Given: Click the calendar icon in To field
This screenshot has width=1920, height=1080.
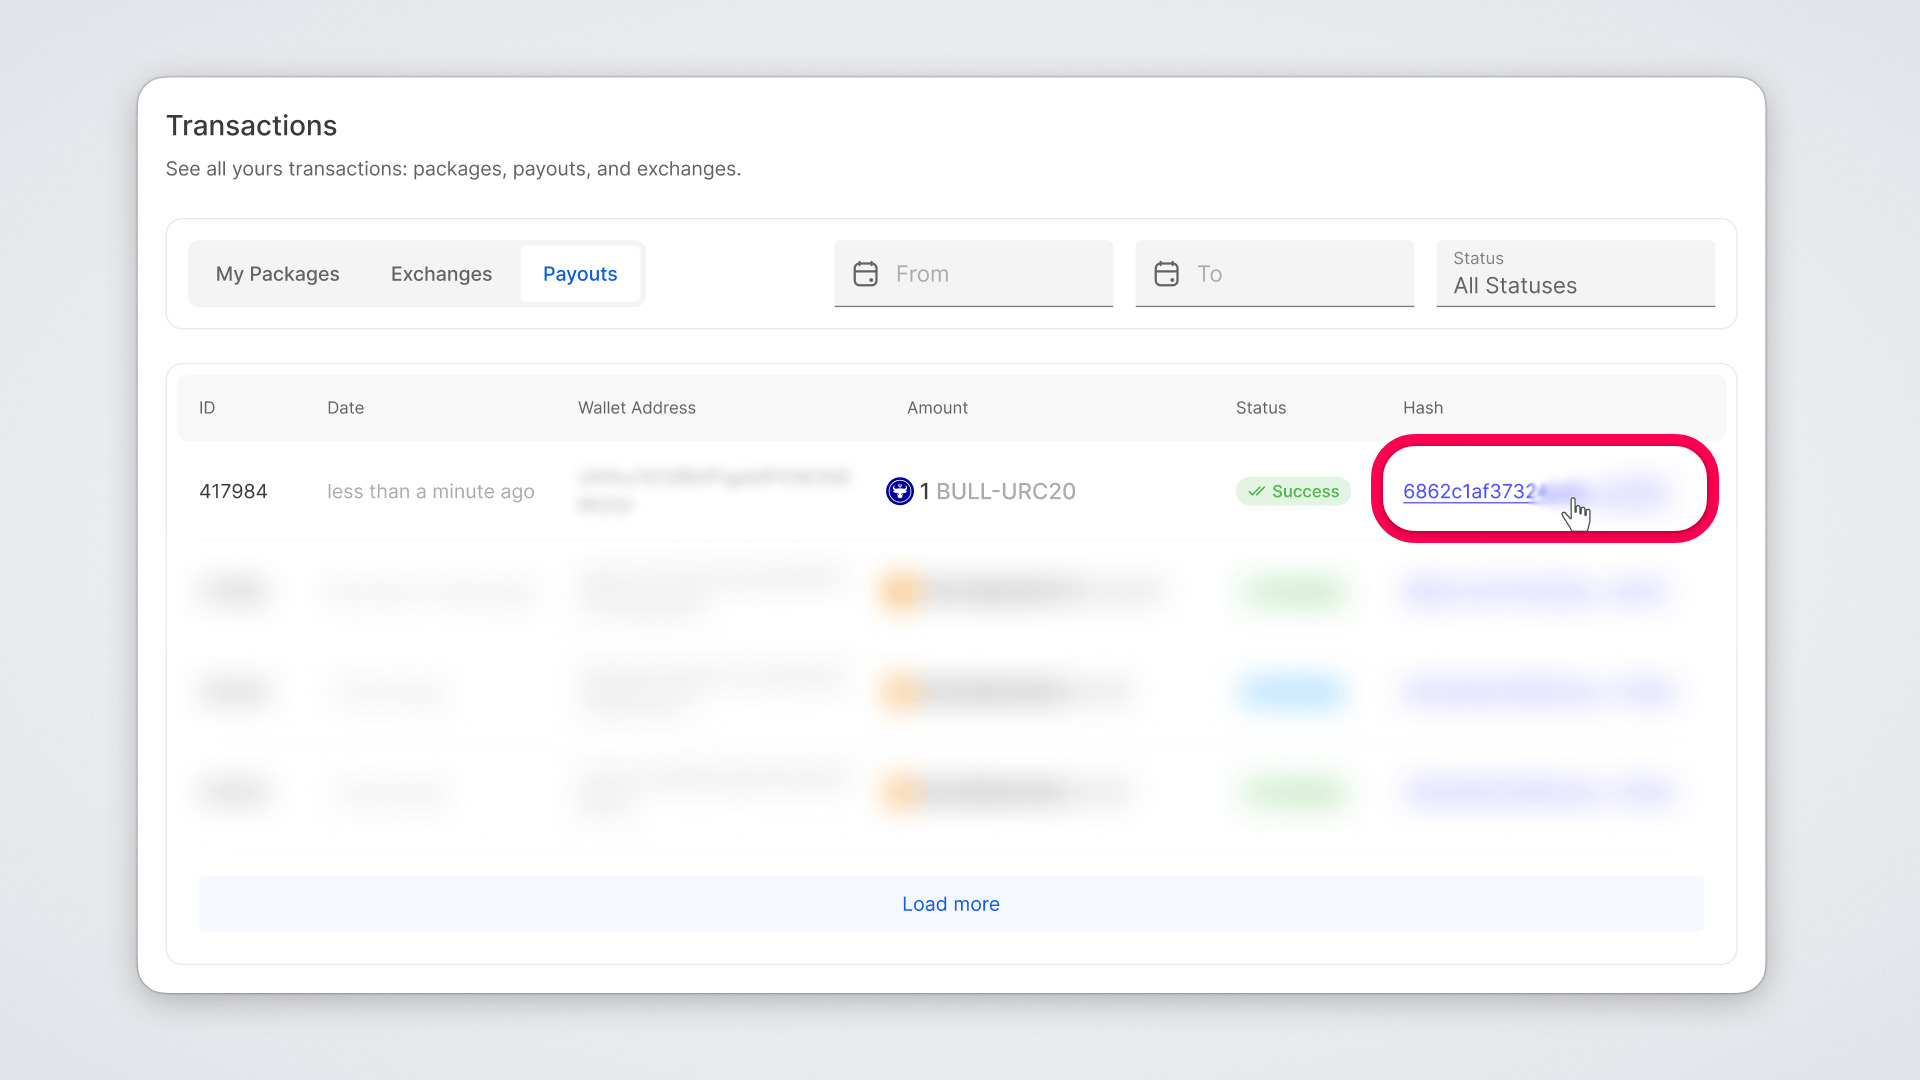Looking at the screenshot, I should pyautogui.click(x=1166, y=274).
